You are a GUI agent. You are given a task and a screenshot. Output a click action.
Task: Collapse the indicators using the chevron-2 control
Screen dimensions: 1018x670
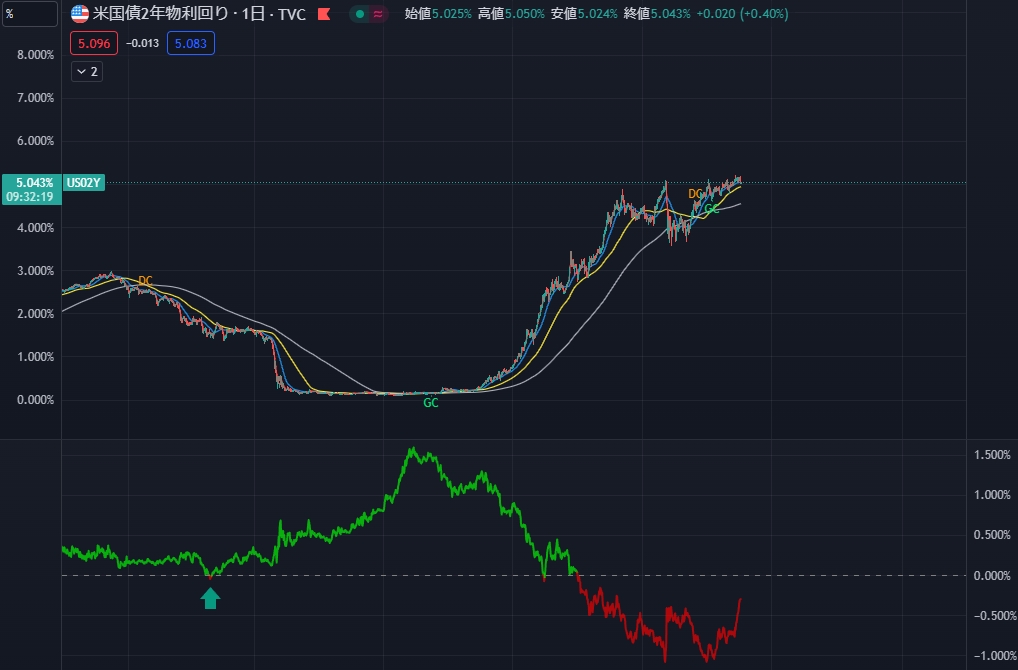(x=86, y=71)
